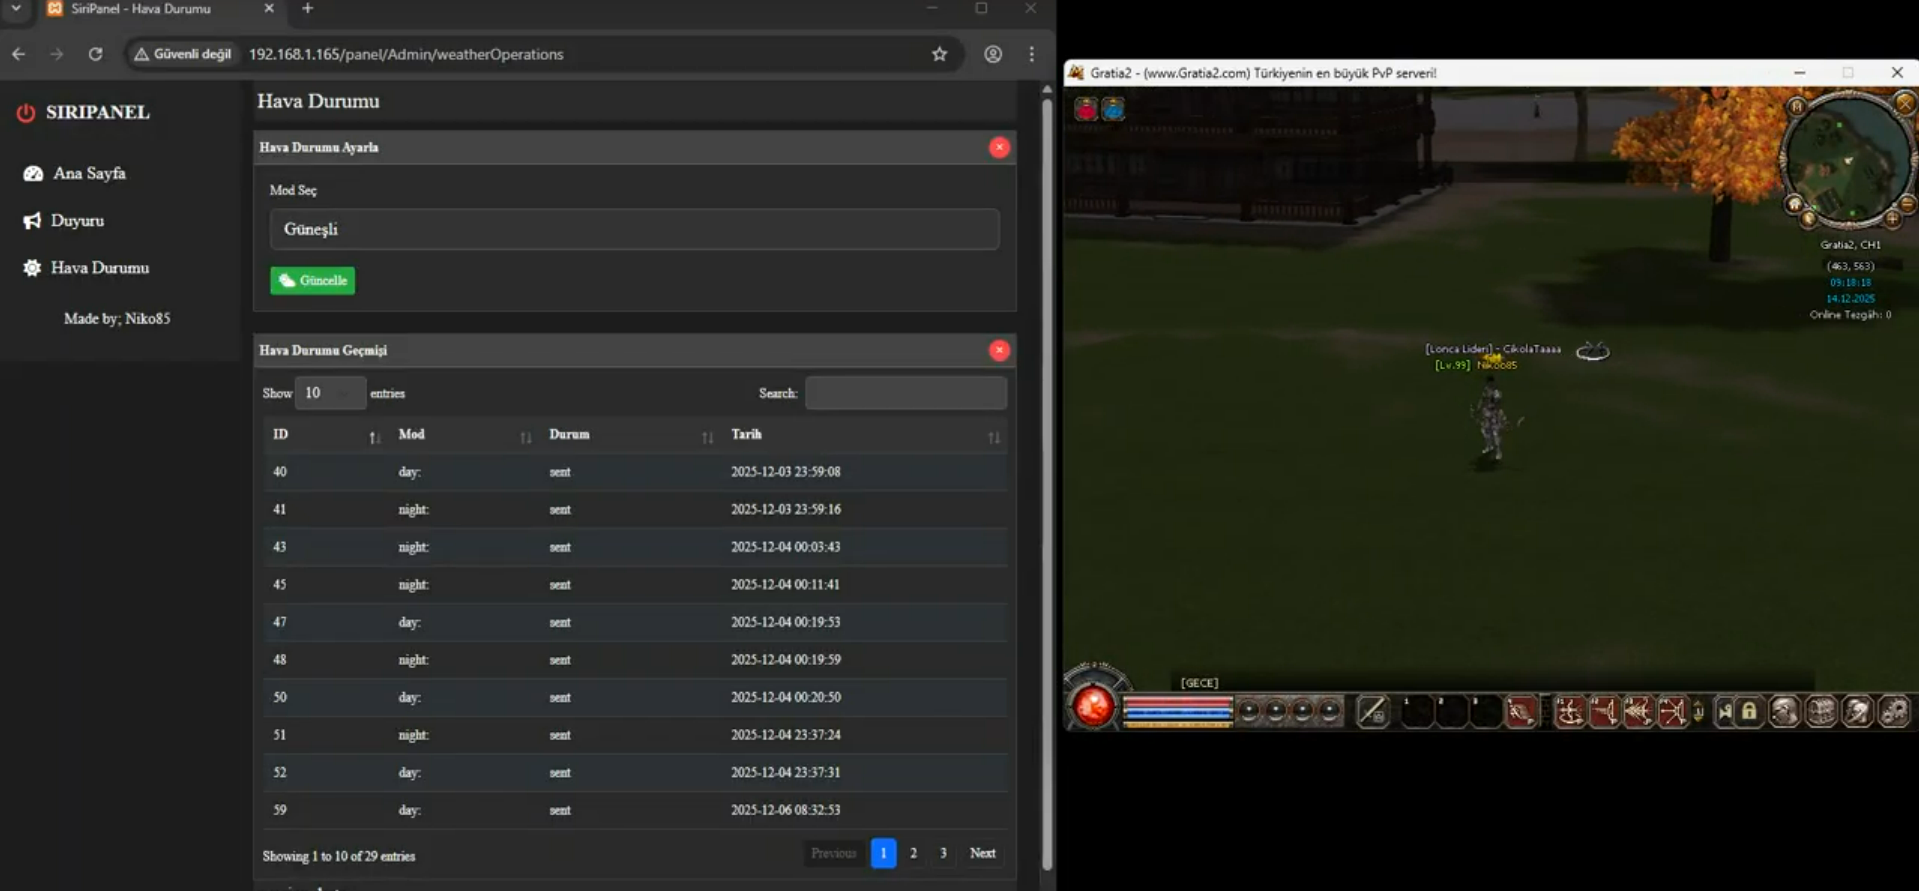Reload the SiriPanel page

pyautogui.click(x=95, y=54)
